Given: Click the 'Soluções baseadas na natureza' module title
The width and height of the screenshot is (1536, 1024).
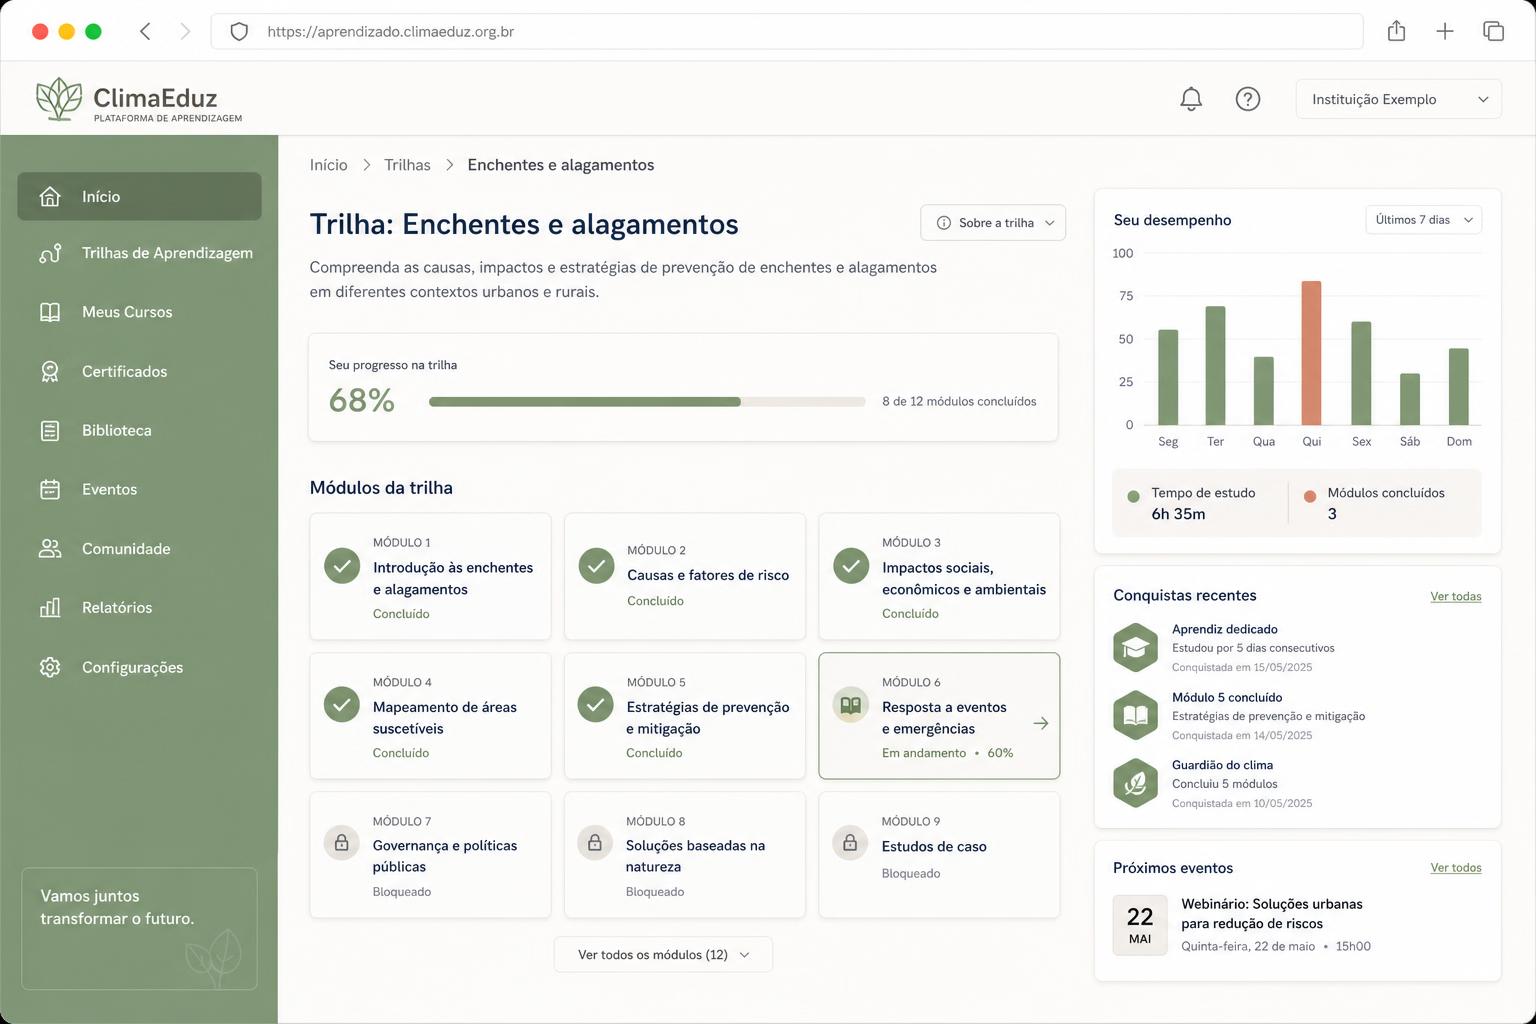Looking at the screenshot, I should click(x=695, y=856).
